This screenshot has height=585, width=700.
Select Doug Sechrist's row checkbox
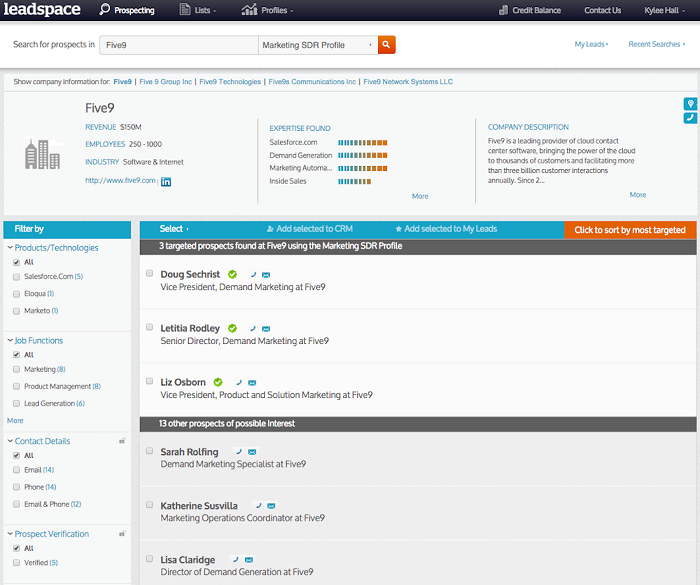point(150,273)
